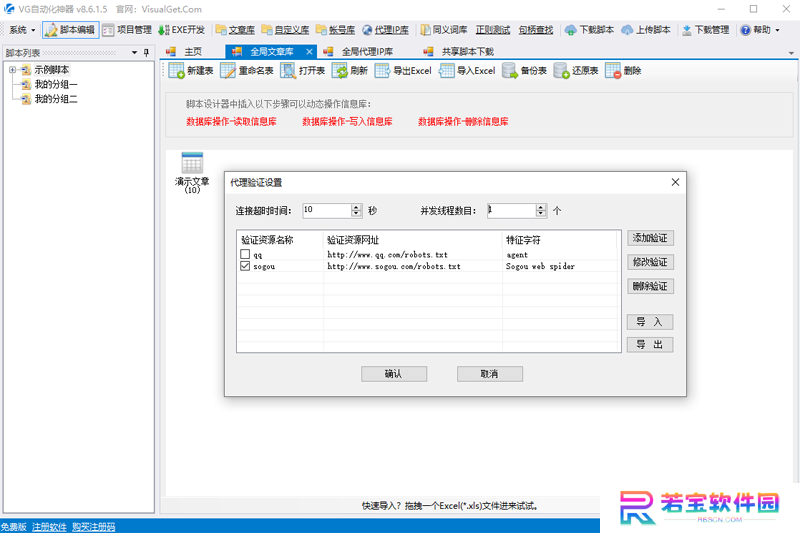Check the qq verification source checkbox

point(245,254)
